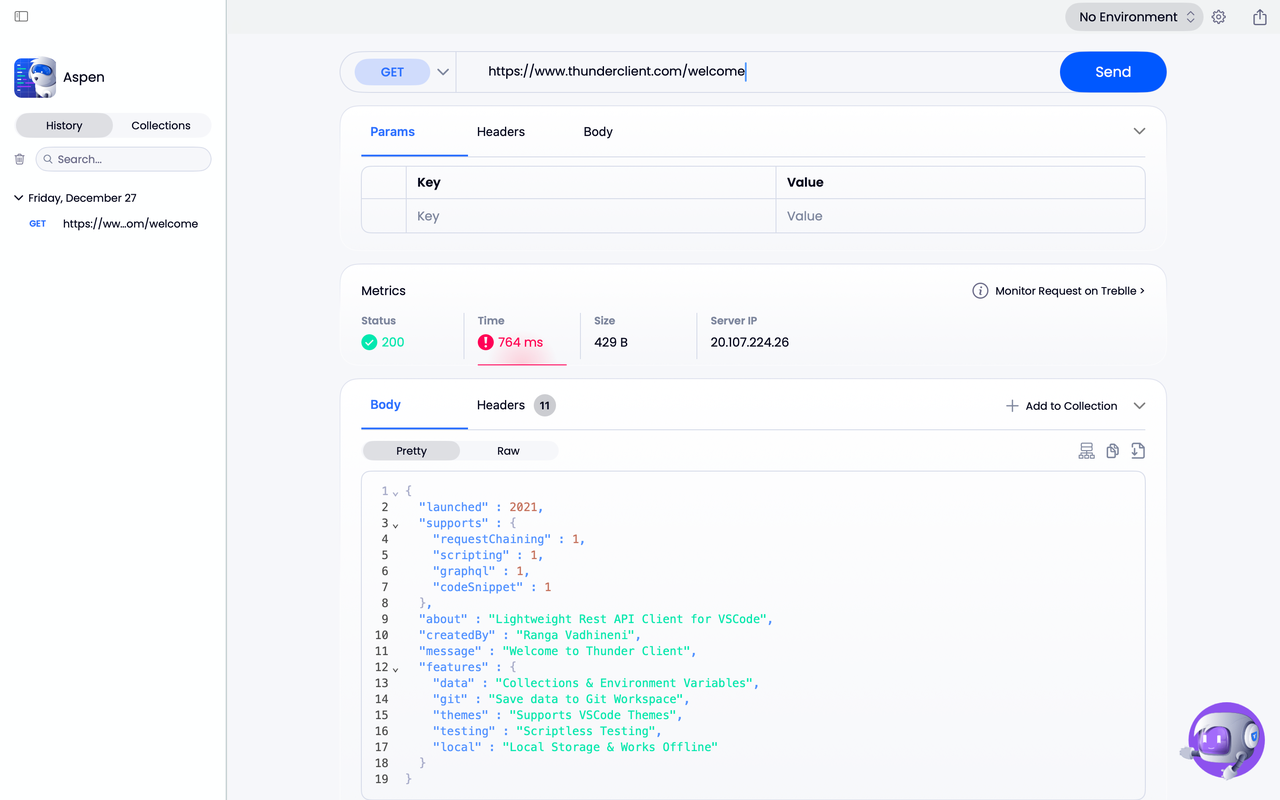This screenshot has height=800, width=1280.
Task: Collapse Friday, December 27 history group
Action: tap(19, 198)
